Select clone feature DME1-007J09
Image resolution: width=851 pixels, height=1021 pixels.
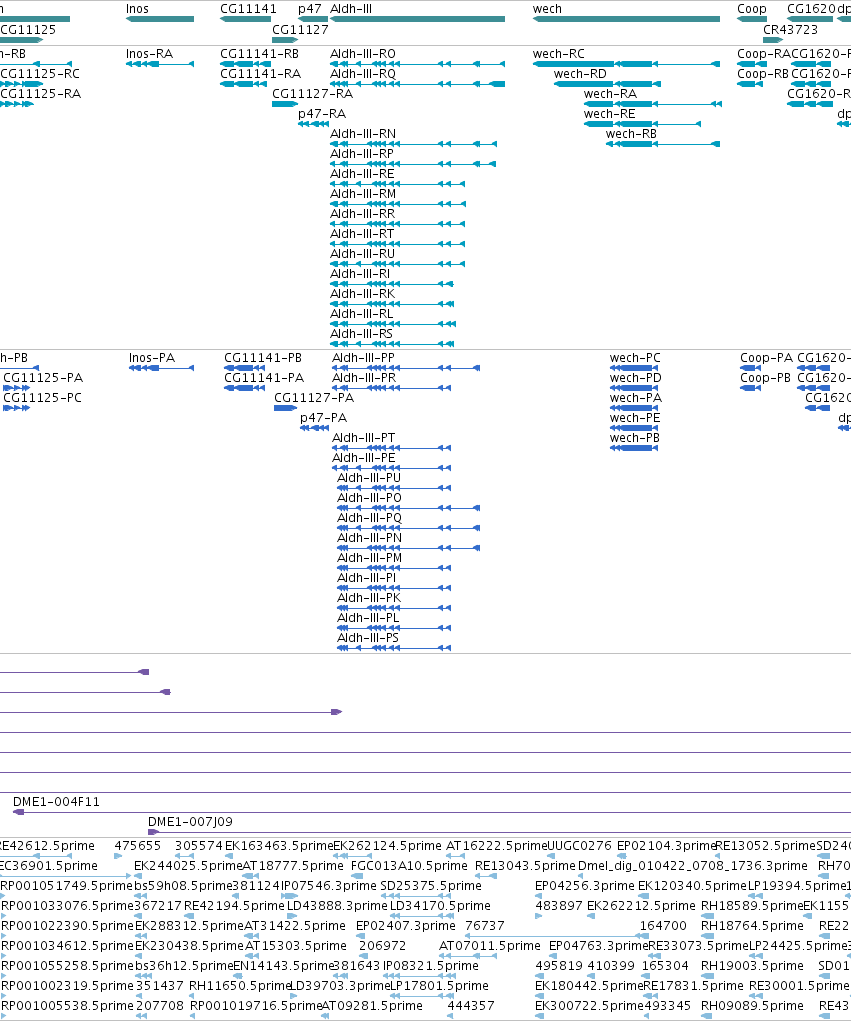[x=190, y=822]
